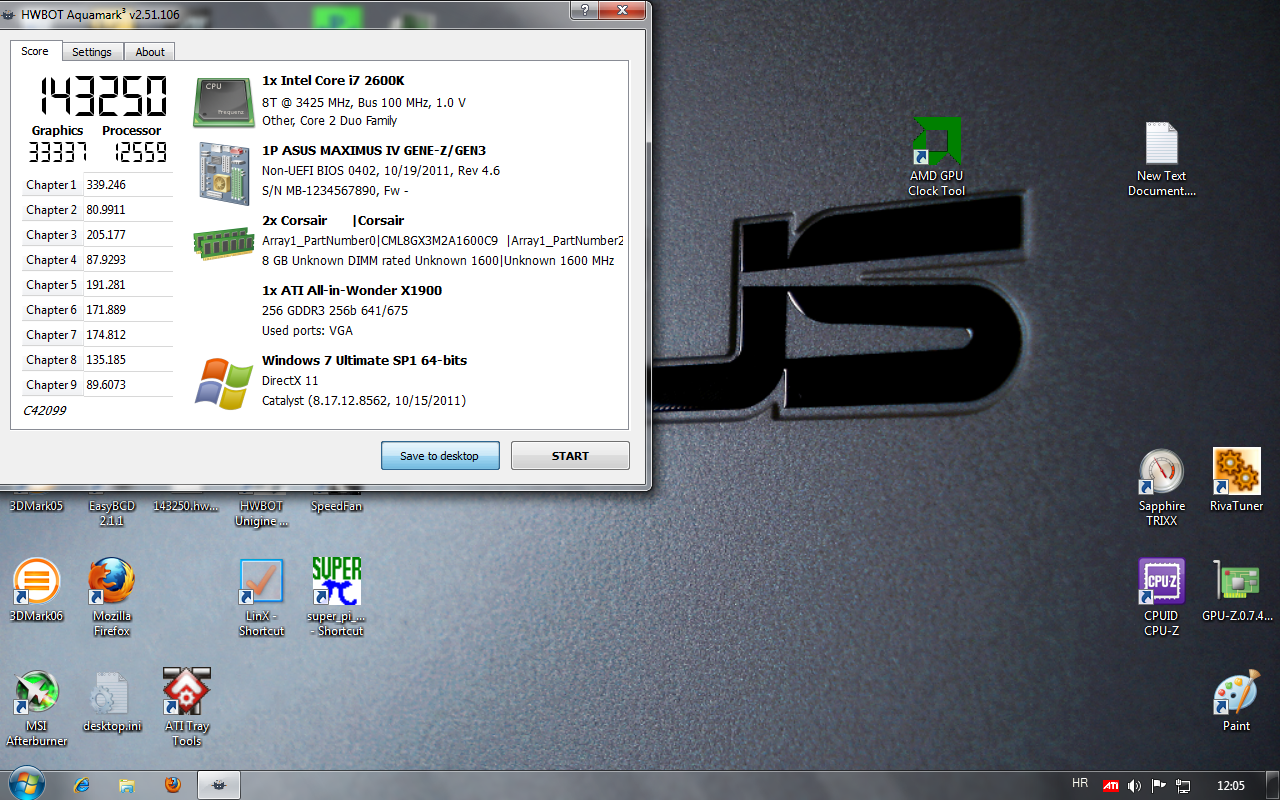Click the Chapter 4 result 87.9293
This screenshot has height=800, width=1280.
click(106, 260)
